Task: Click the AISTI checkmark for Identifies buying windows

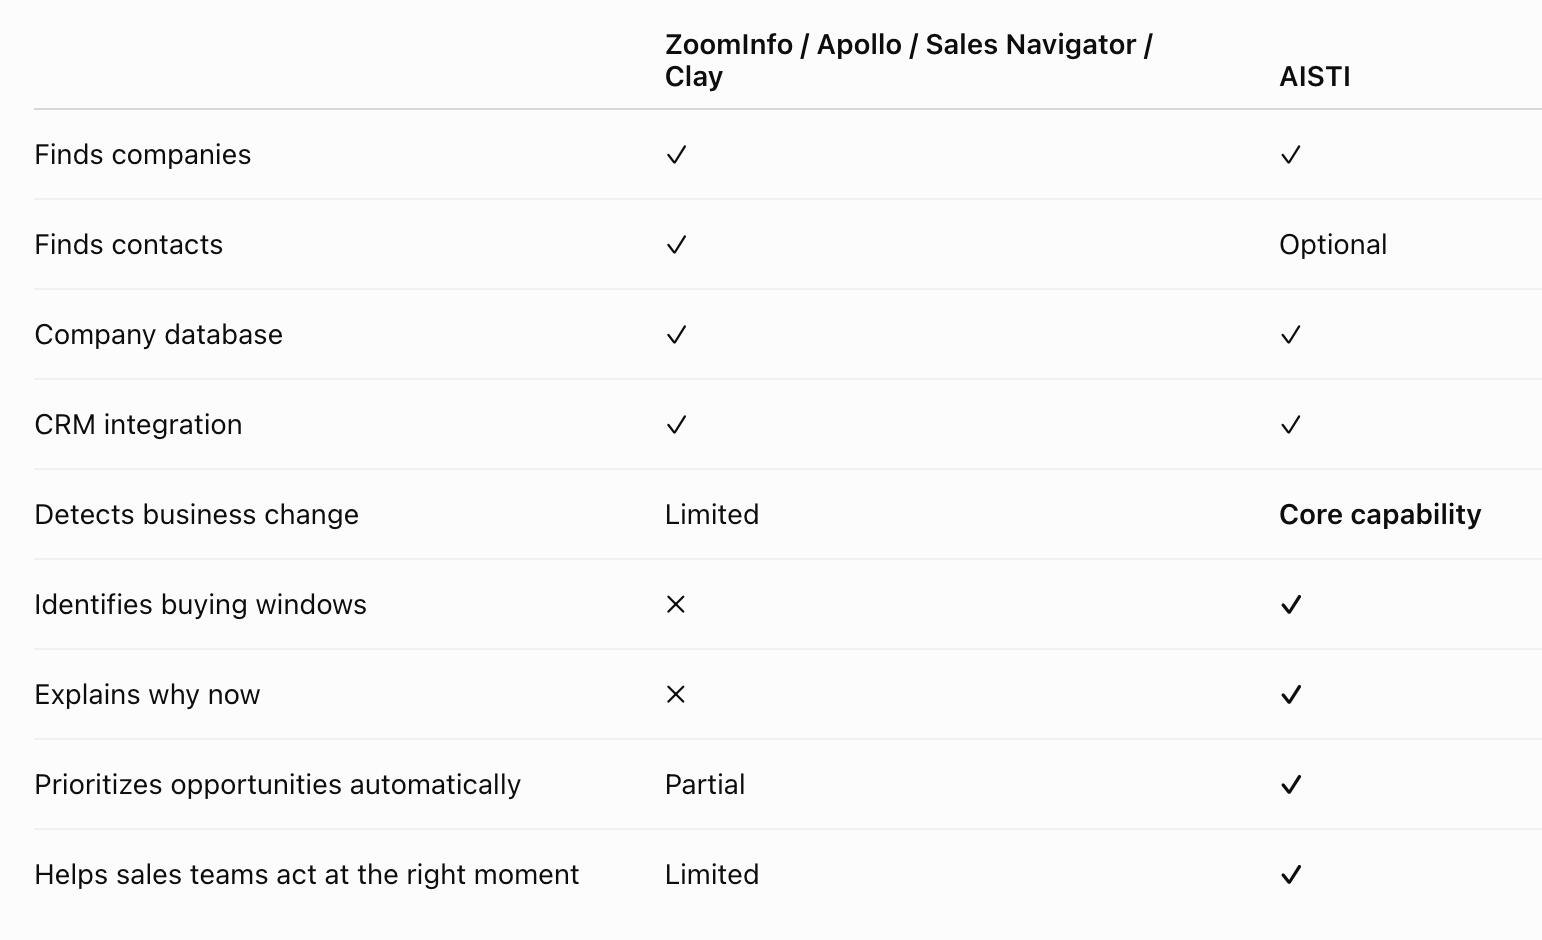Action: pyautogui.click(x=1291, y=605)
